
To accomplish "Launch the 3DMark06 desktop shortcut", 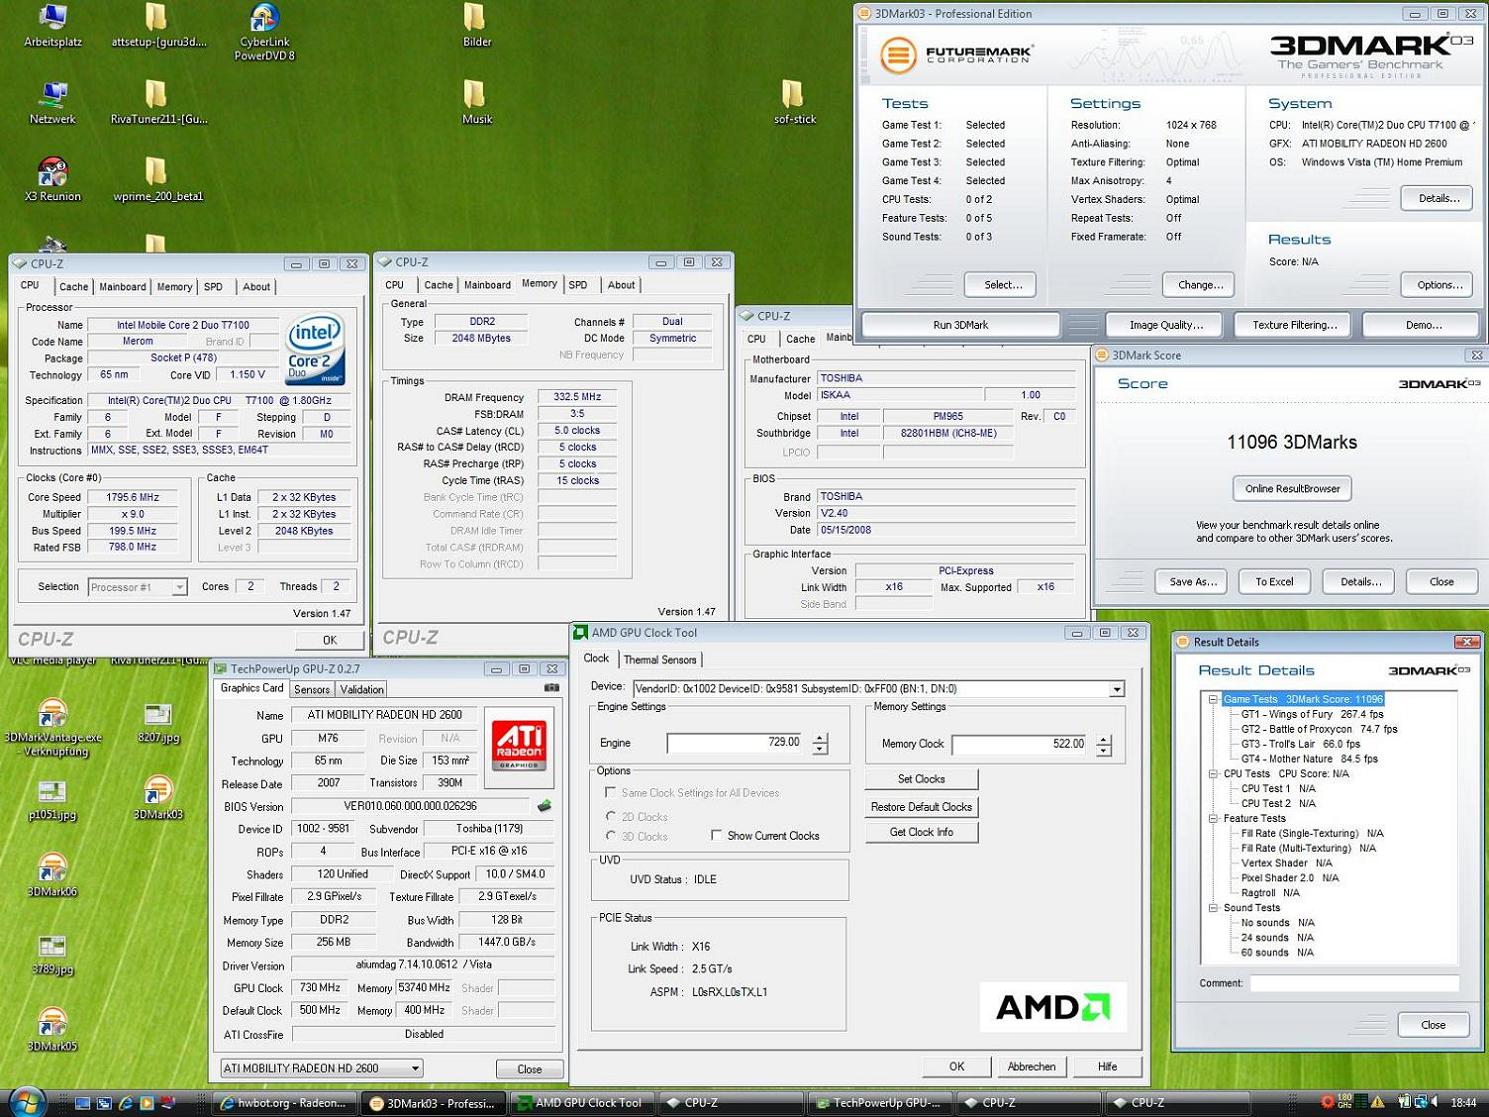I will click(52, 876).
